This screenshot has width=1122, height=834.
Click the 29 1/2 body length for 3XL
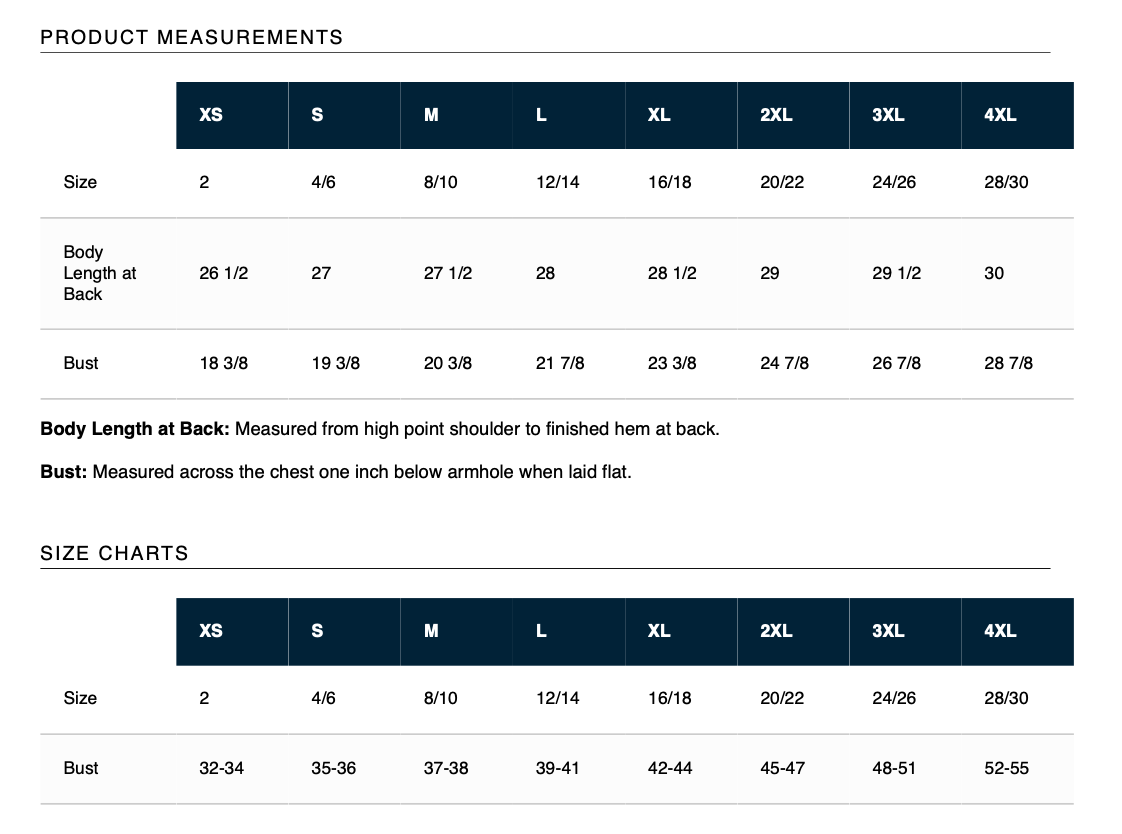(x=896, y=273)
